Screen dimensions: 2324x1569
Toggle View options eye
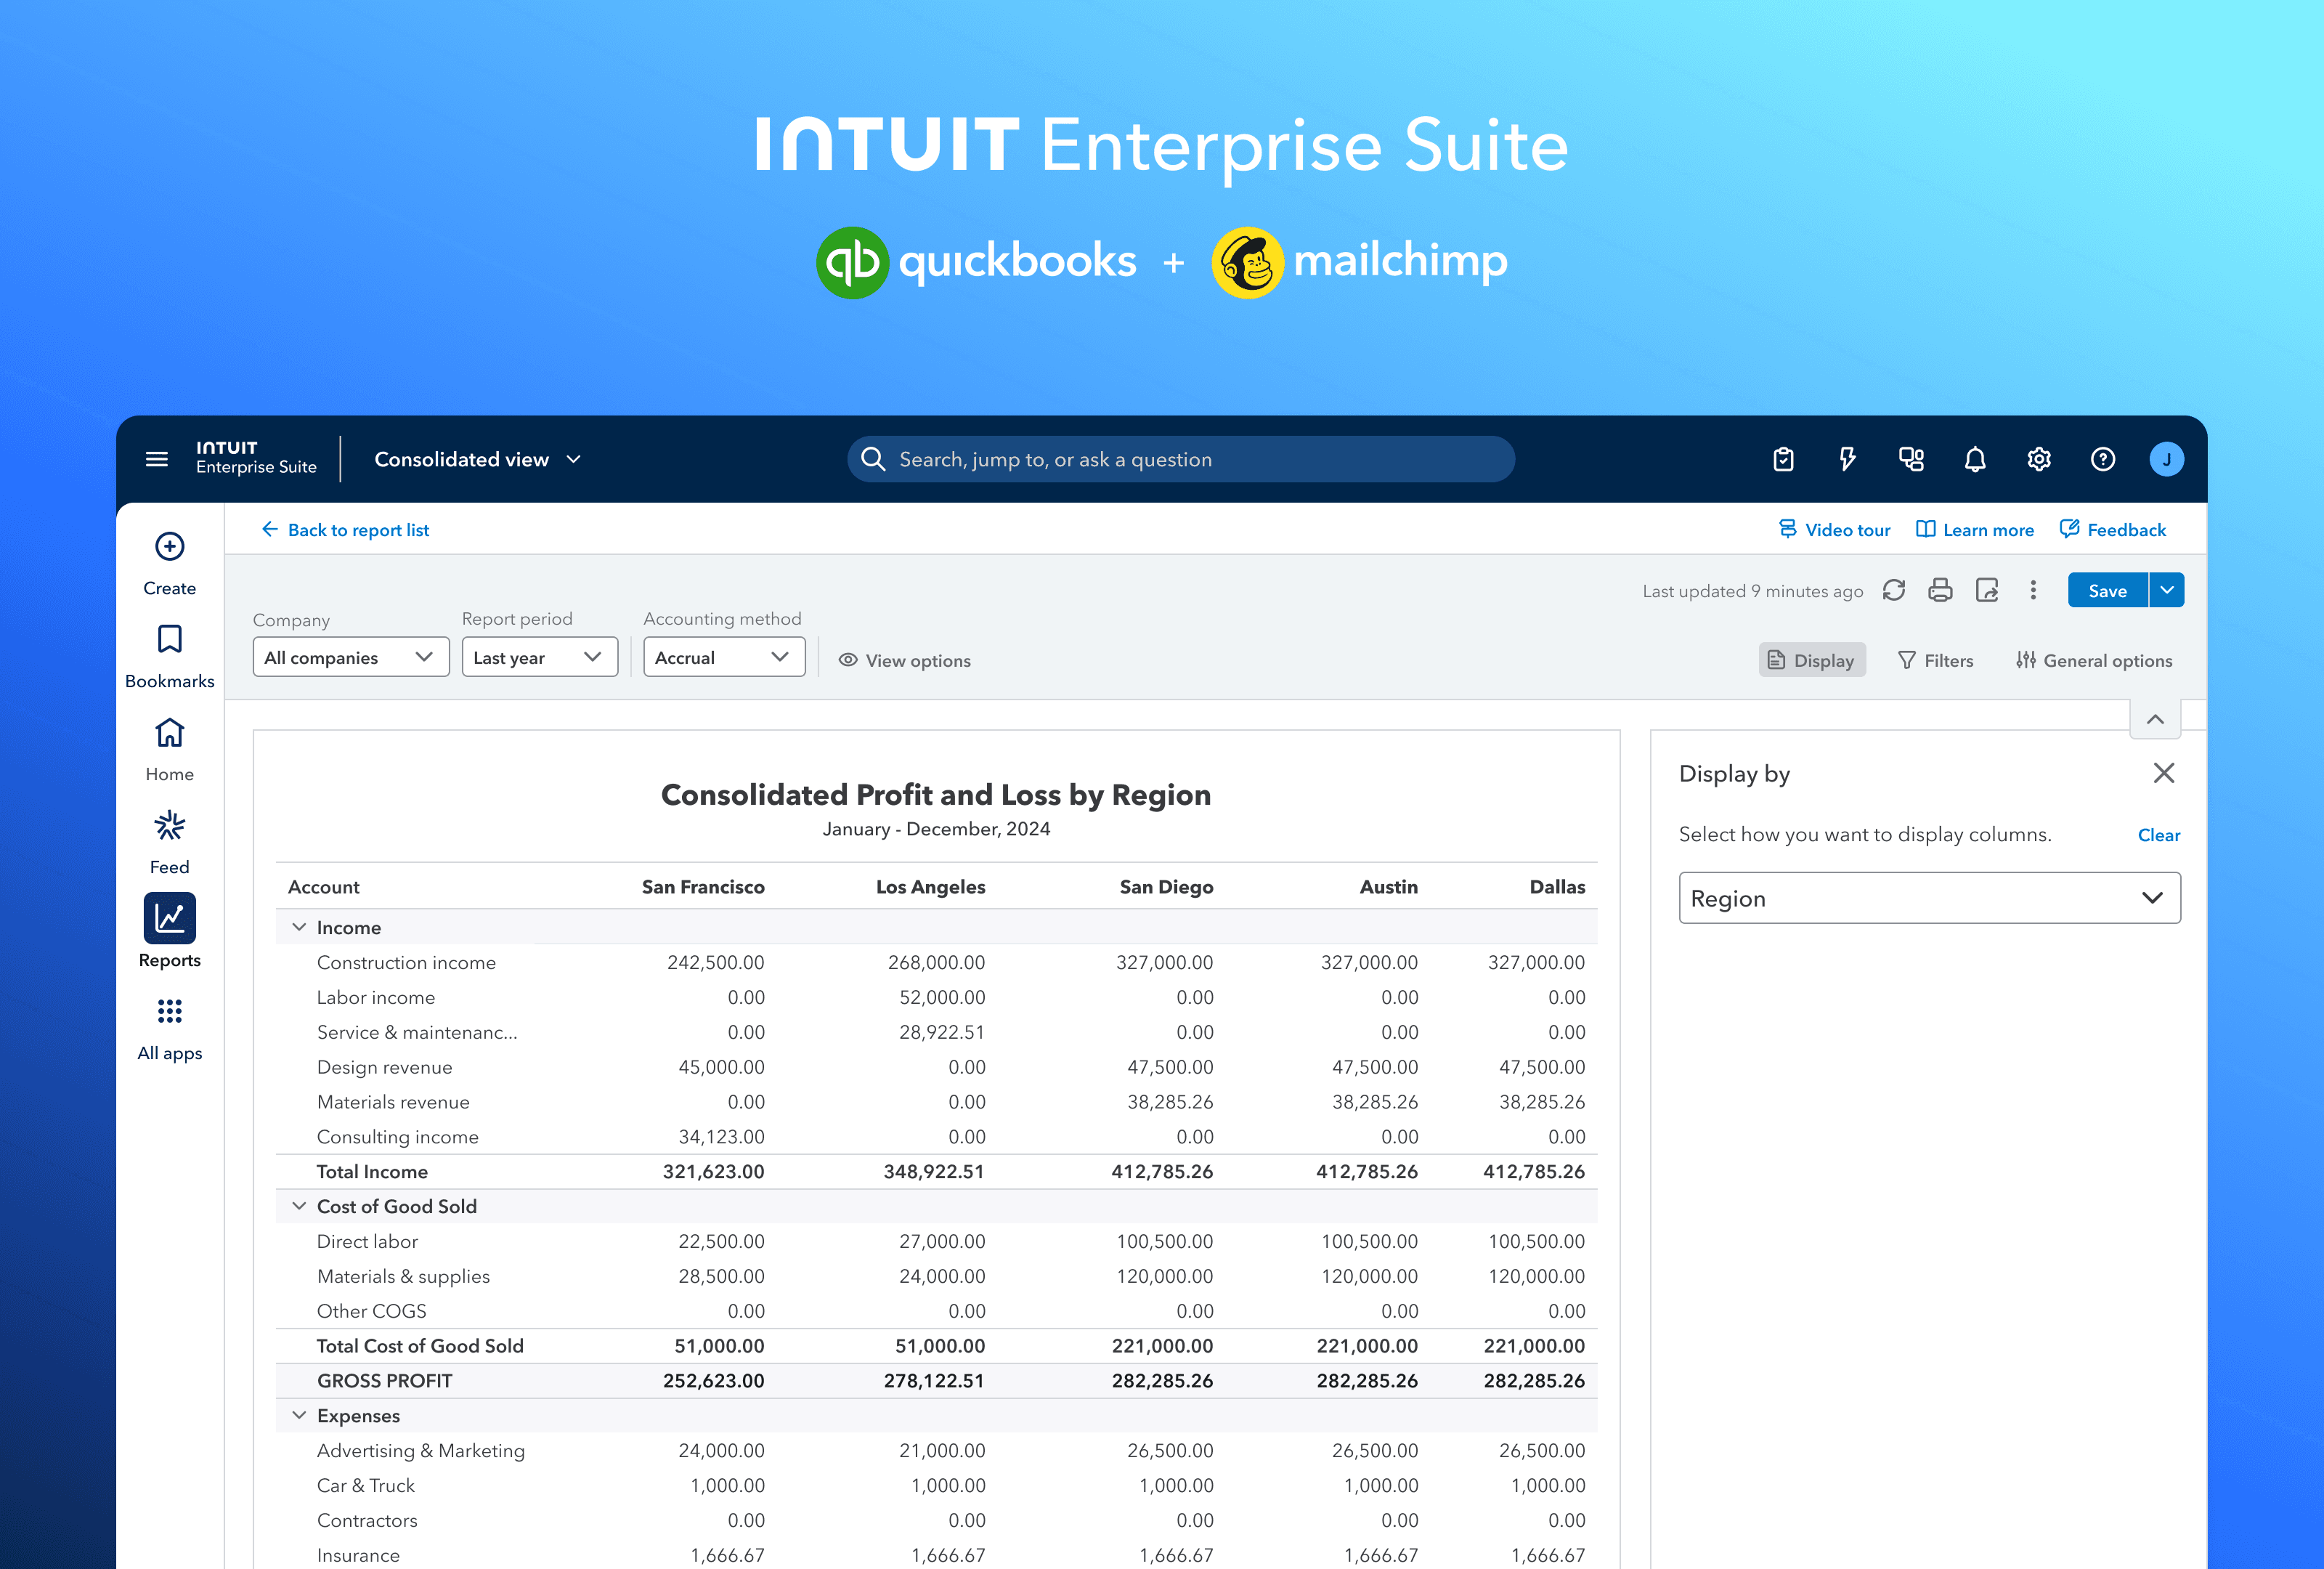tap(904, 660)
